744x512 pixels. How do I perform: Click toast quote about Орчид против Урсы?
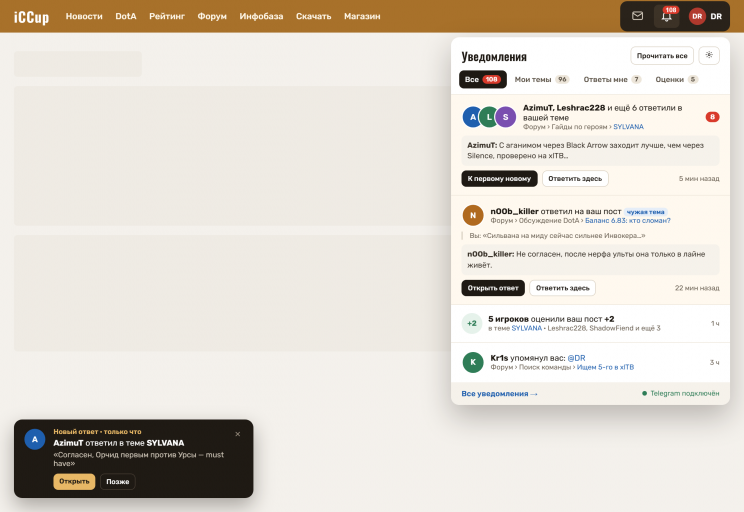pyautogui.click(x=139, y=459)
